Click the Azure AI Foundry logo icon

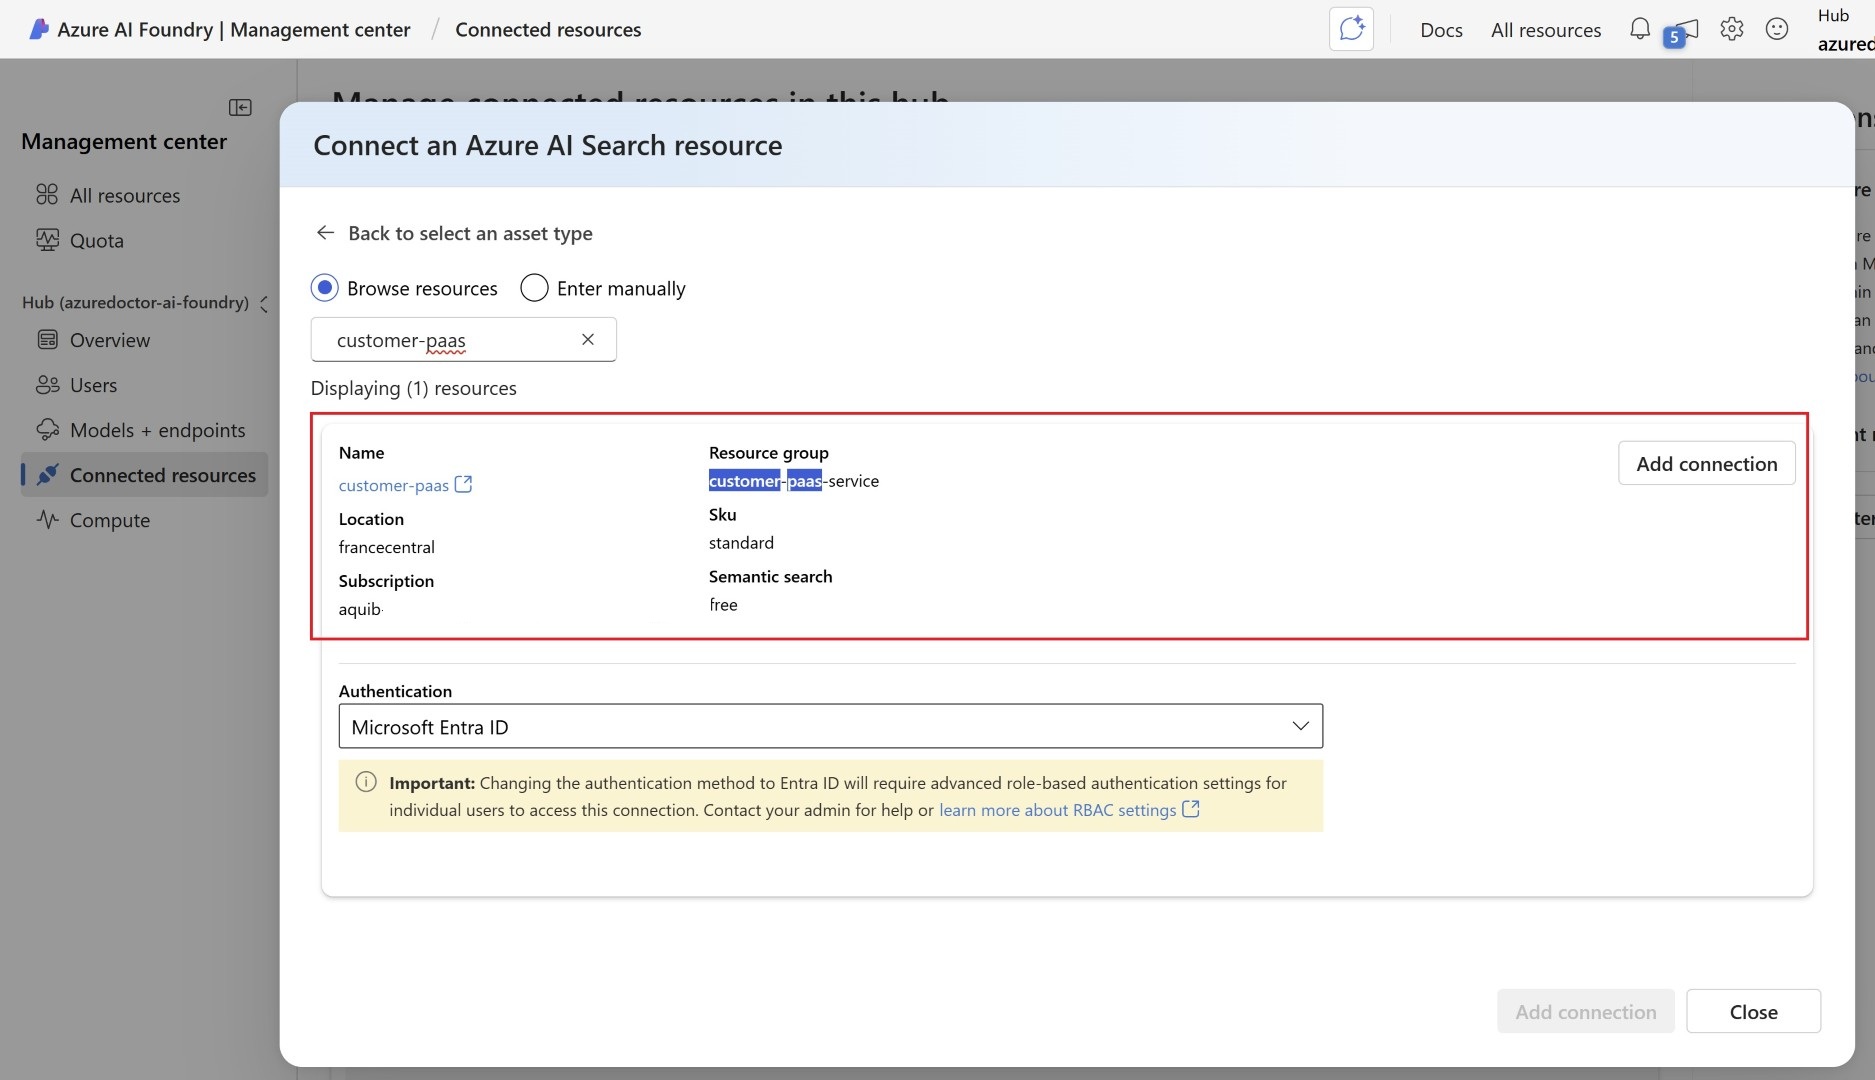click(38, 29)
